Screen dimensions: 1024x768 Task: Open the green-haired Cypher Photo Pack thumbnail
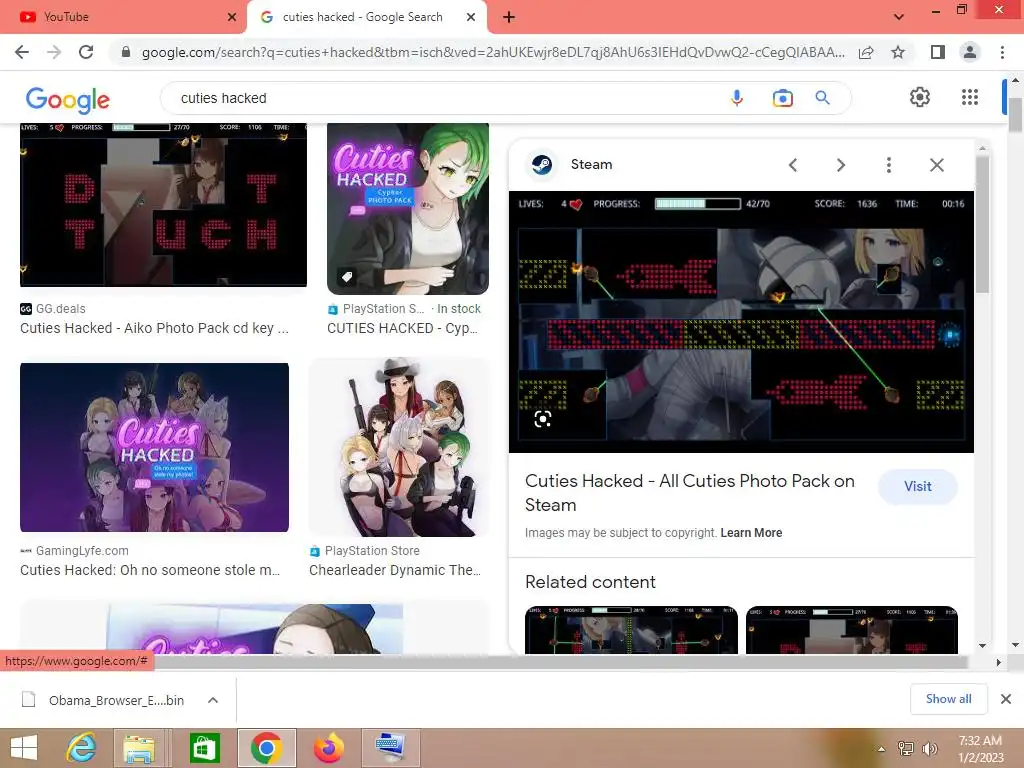[408, 208]
